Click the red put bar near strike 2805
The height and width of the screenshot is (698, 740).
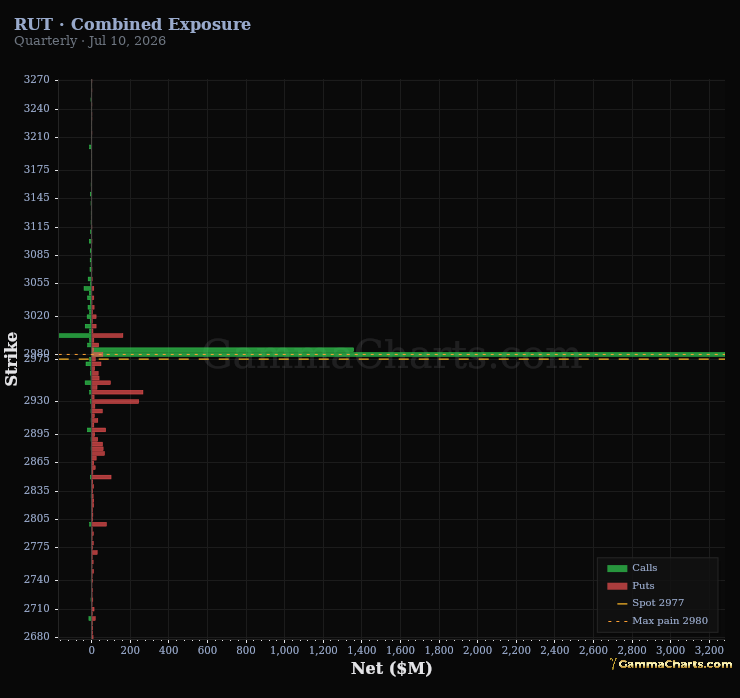pos(99,524)
